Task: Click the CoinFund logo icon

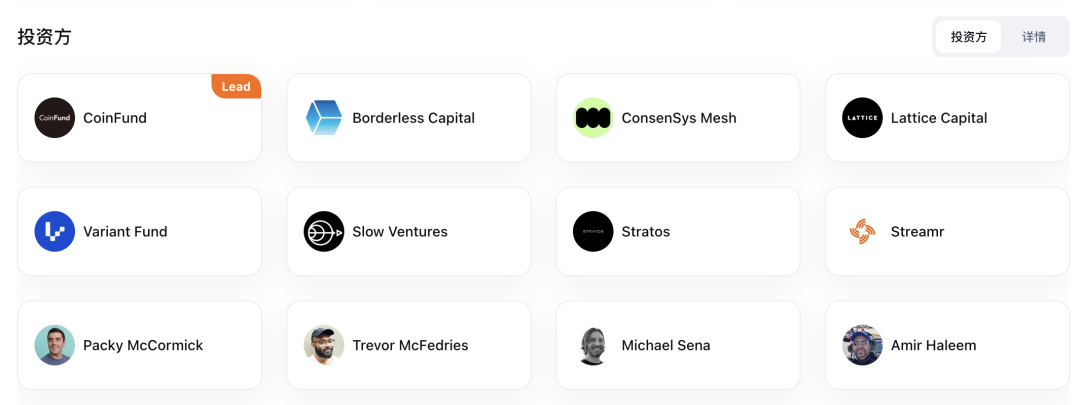Action: [55, 118]
